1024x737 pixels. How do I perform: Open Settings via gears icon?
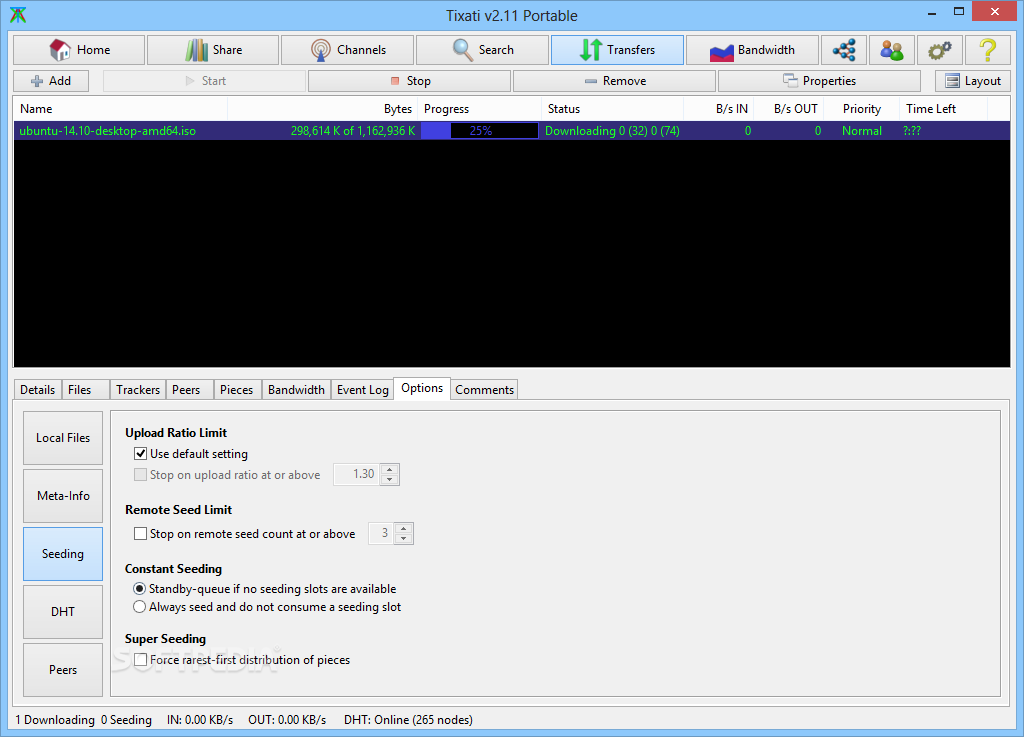click(940, 50)
